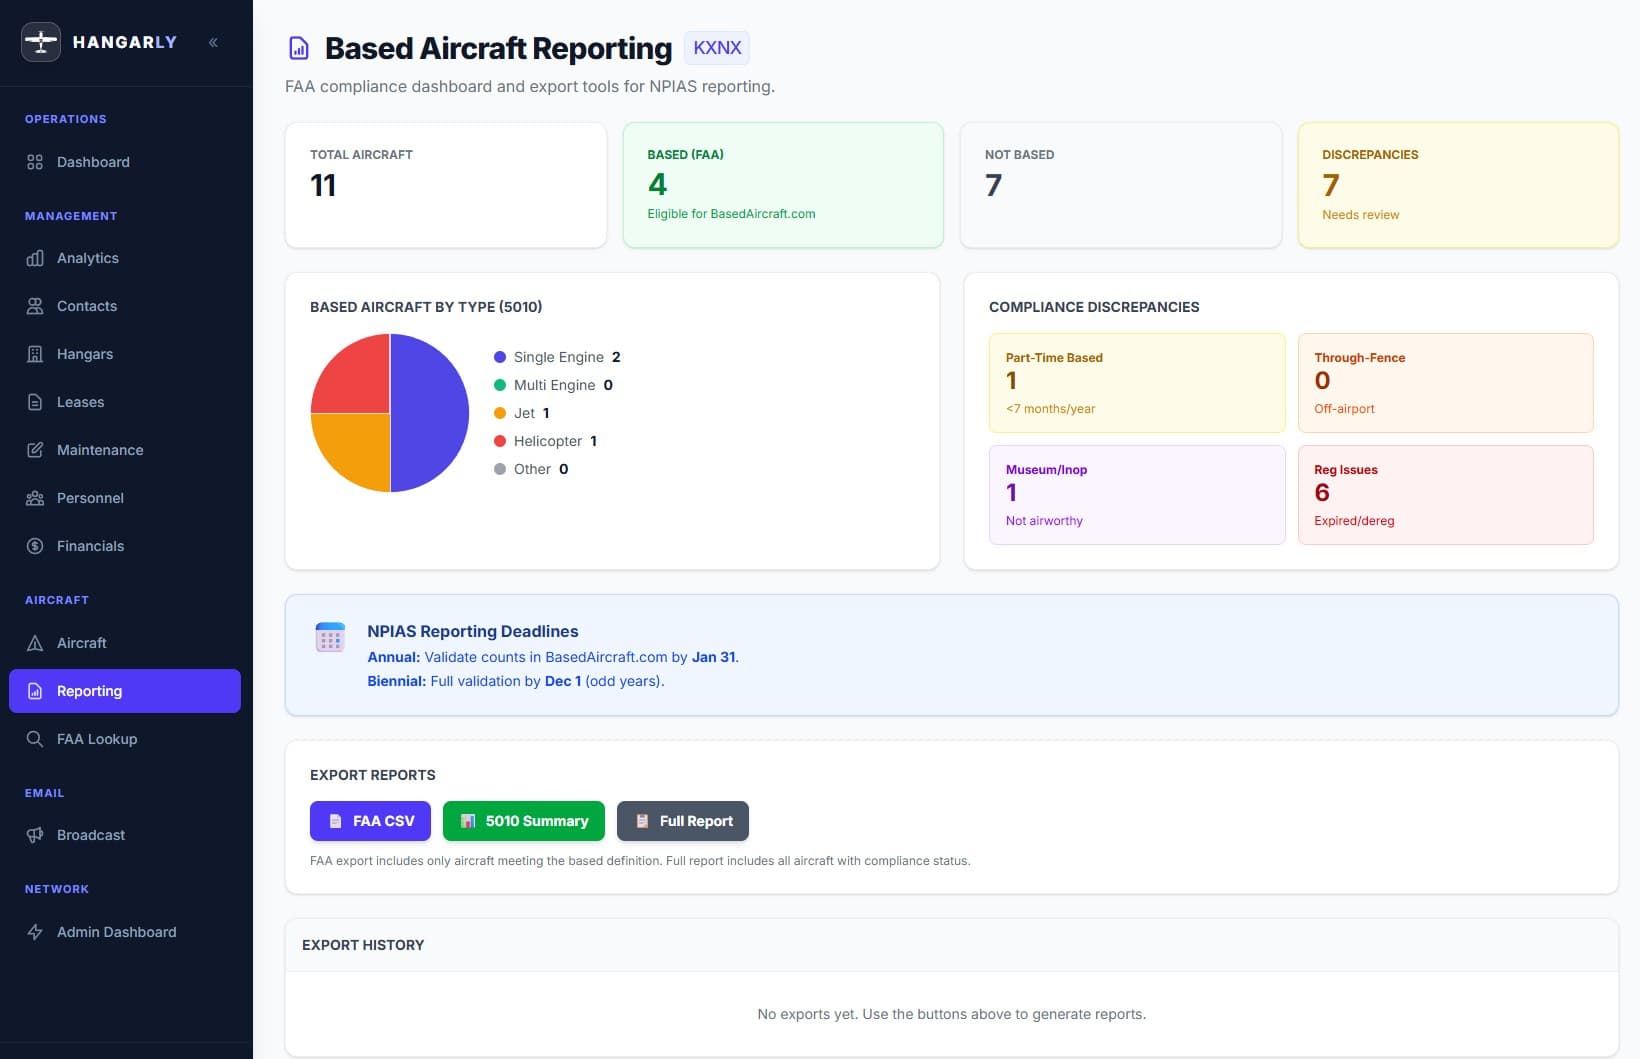The width and height of the screenshot is (1640, 1059).
Task: Generate the 5010 Summary export
Action: tap(523, 821)
